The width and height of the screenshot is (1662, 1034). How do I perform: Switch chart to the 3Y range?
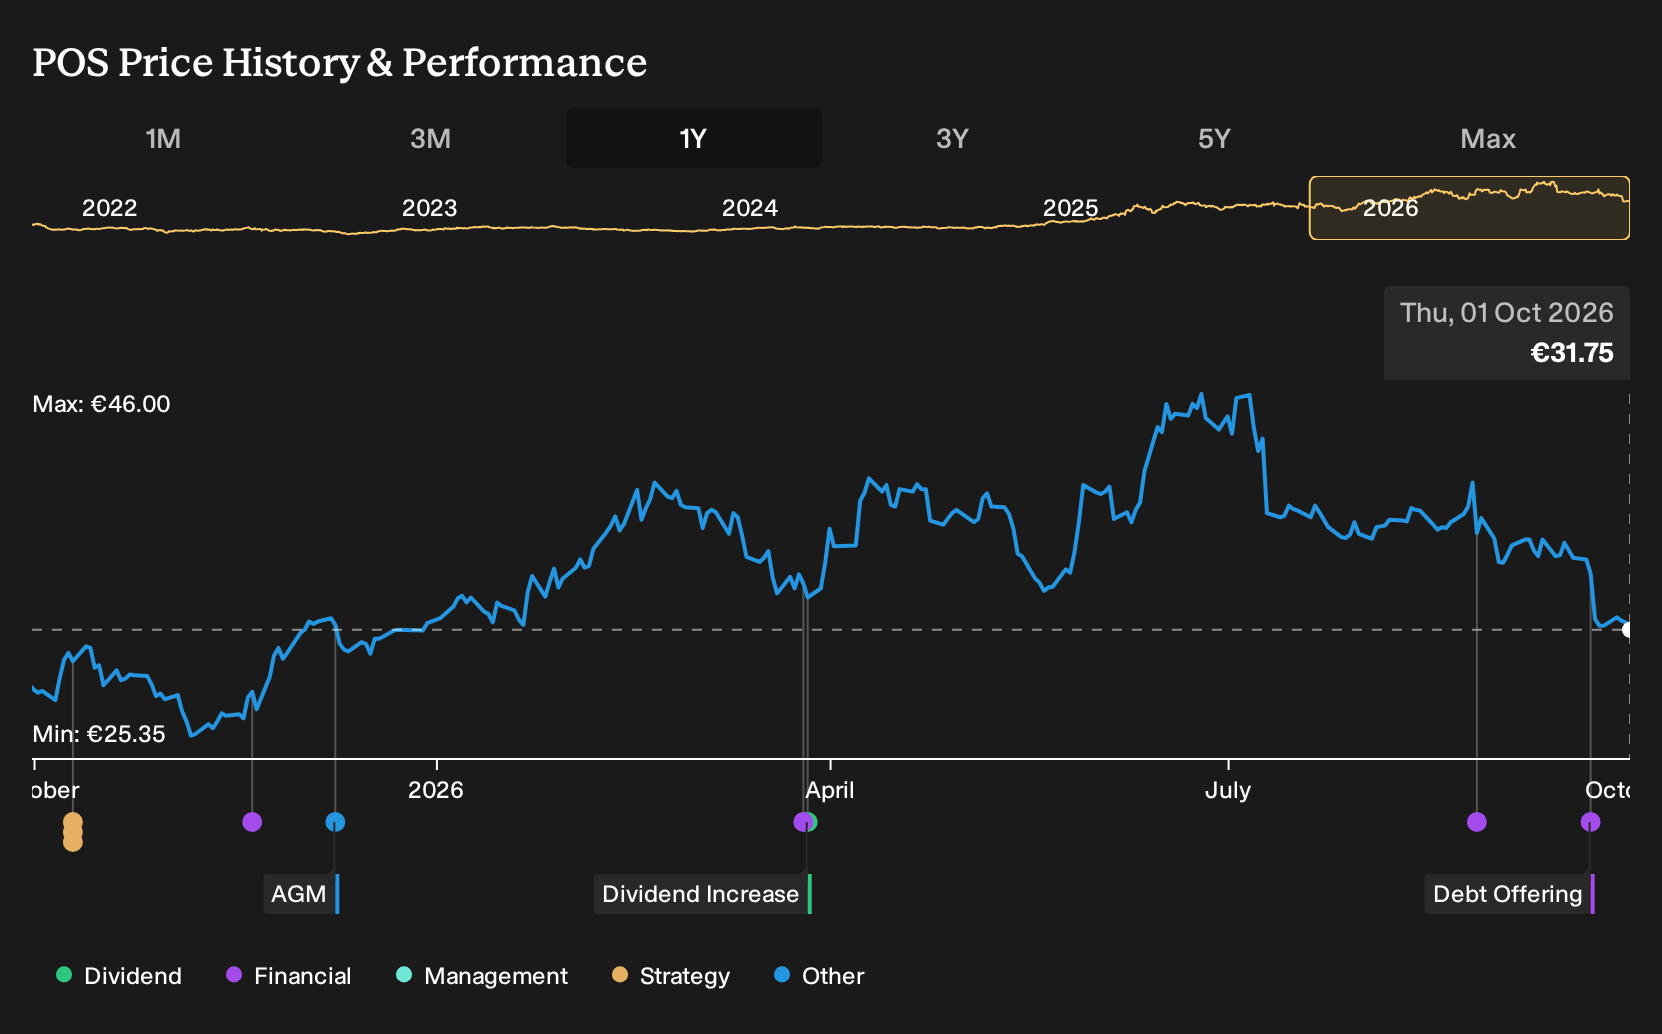tap(952, 138)
